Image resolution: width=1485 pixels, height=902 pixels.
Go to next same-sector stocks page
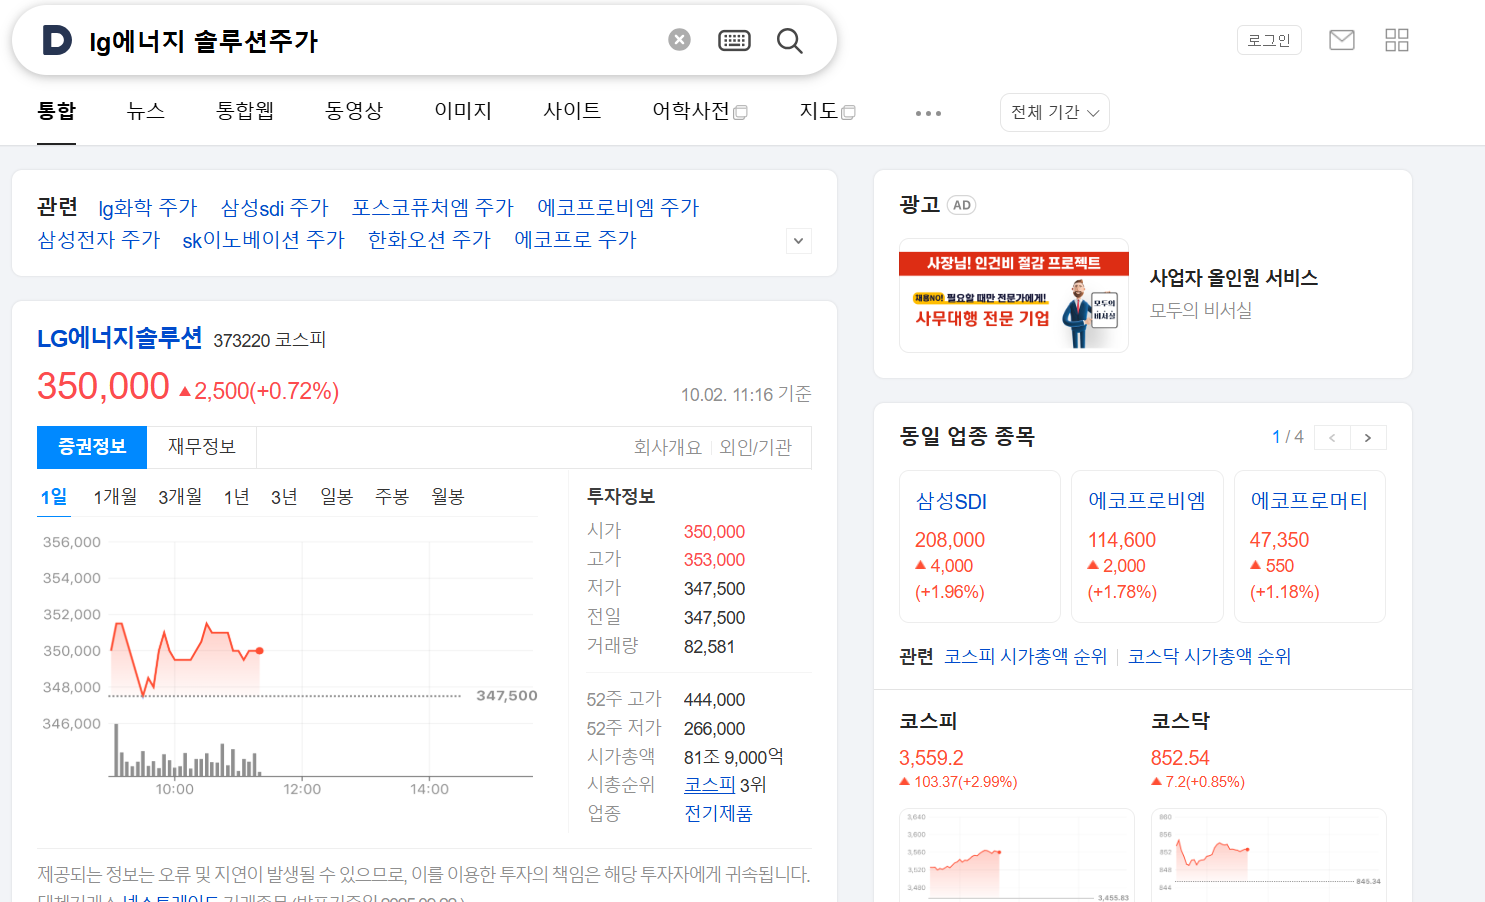coord(1368,437)
